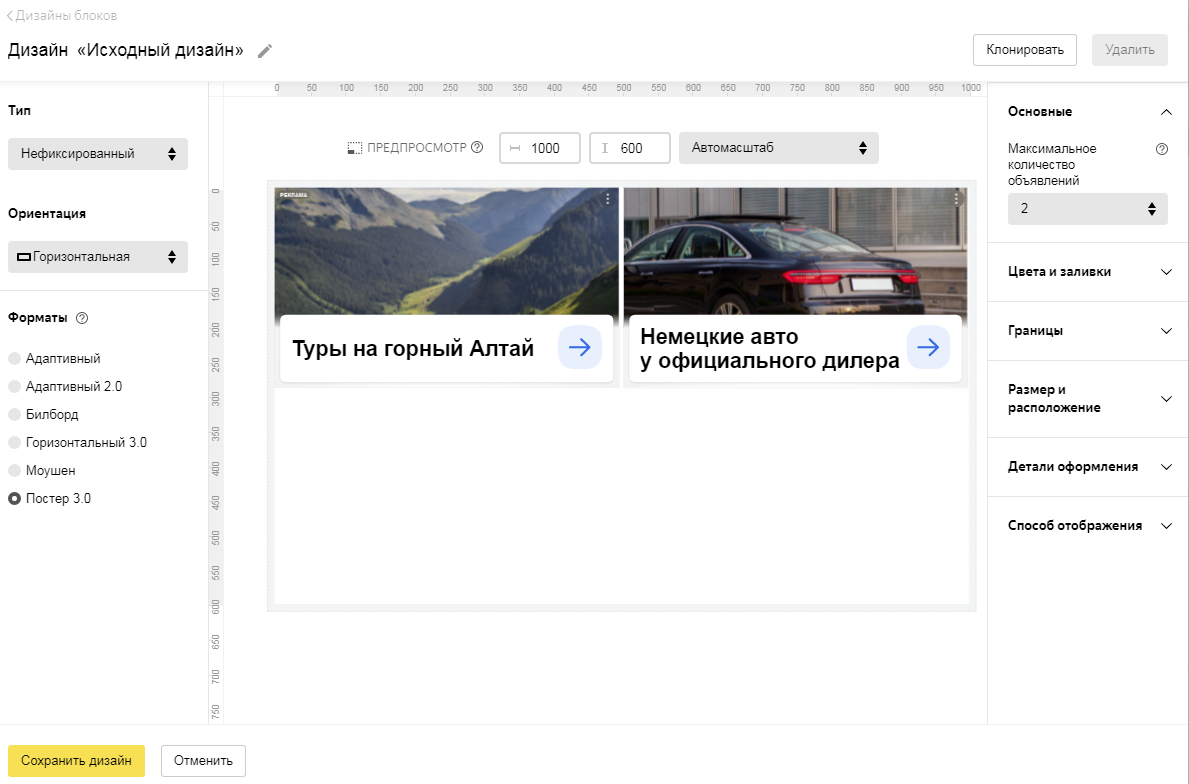Viewport: 1189px width, 784px height.
Task: Click black car ad image
Action: point(795,251)
